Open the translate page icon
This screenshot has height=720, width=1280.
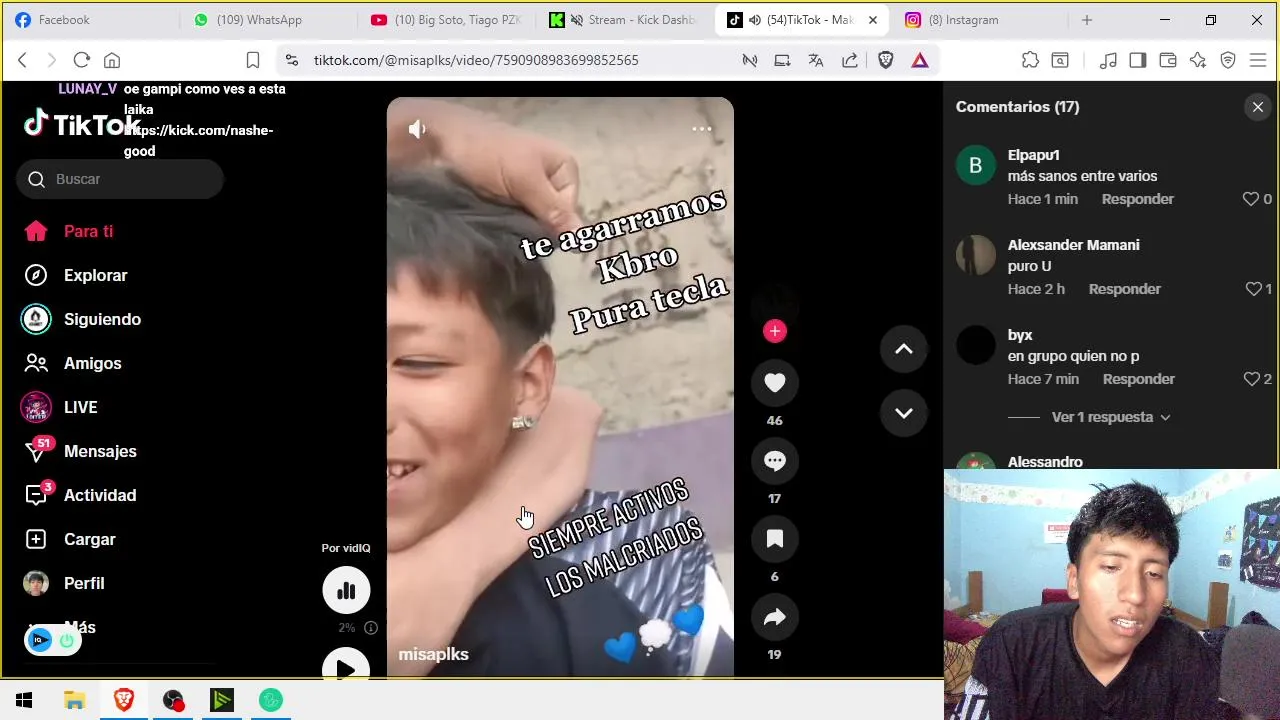(x=816, y=60)
